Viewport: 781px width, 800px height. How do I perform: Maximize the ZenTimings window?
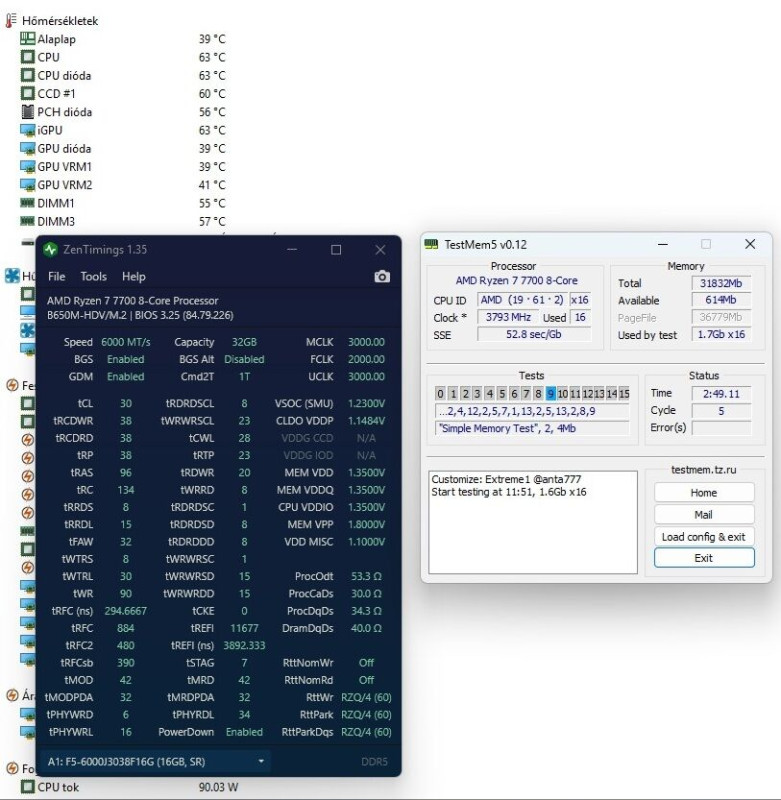[x=336, y=249]
